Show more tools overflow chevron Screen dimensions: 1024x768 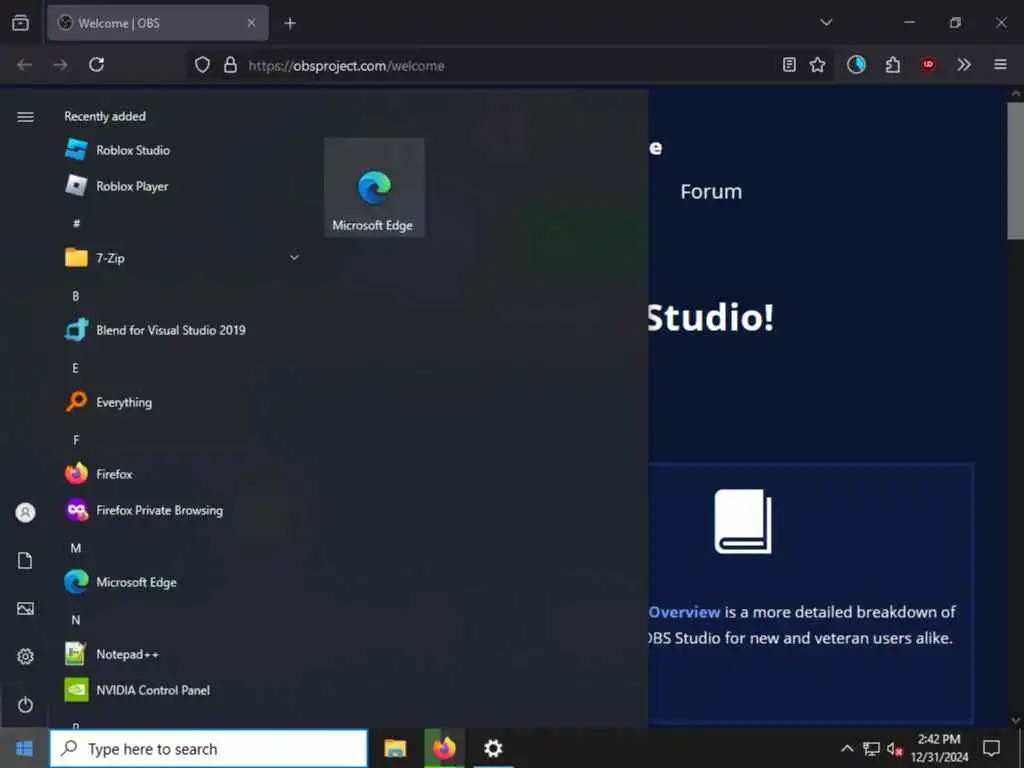pyautogui.click(x=964, y=65)
